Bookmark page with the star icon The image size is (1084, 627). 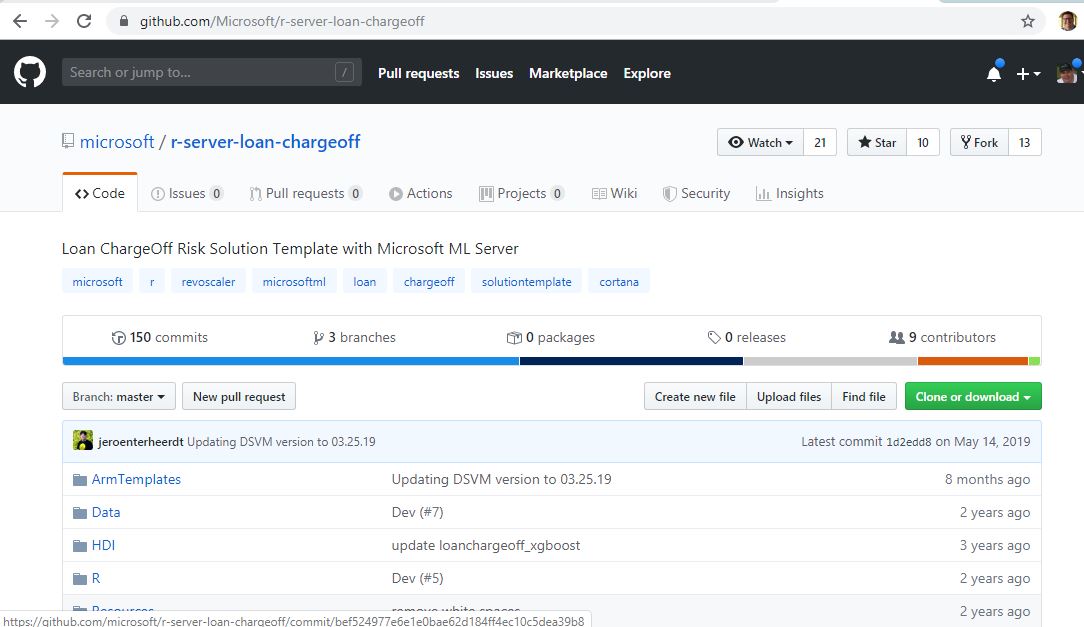(x=1028, y=21)
